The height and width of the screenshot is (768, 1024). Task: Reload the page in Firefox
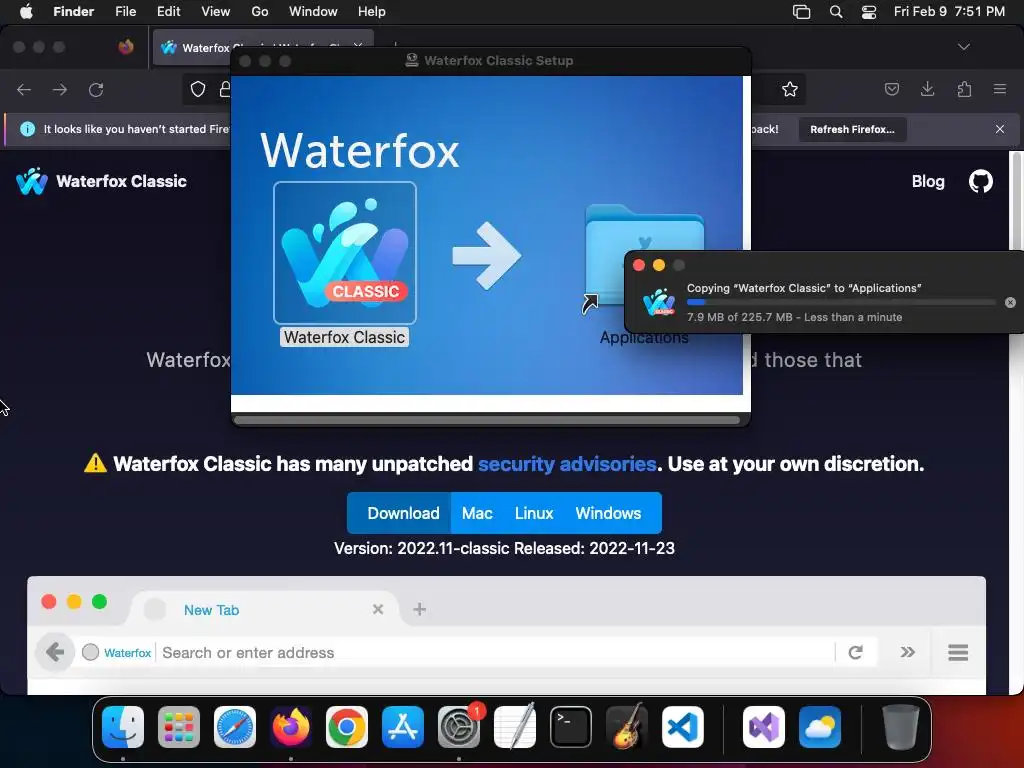pos(96,89)
